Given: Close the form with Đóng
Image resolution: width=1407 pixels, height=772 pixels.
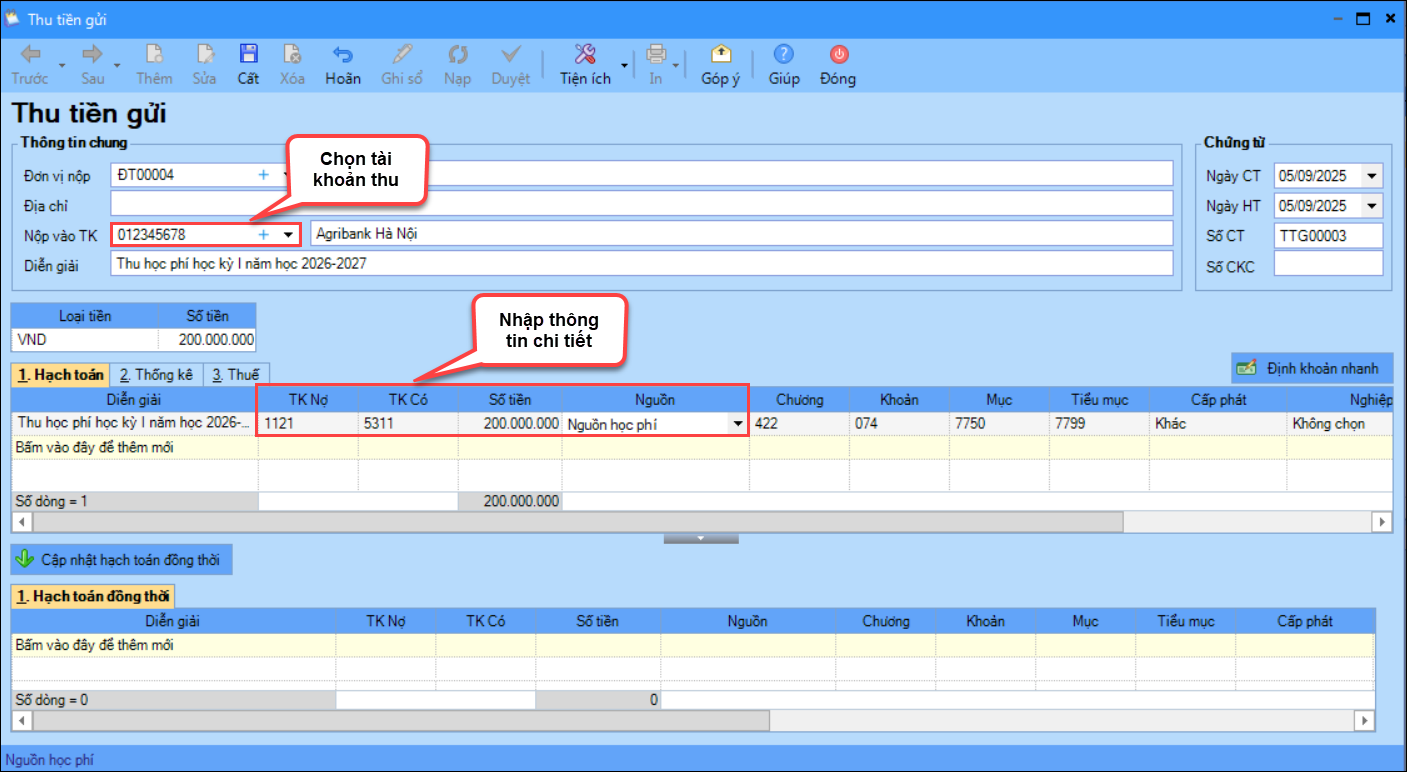Looking at the screenshot, I should pyautogui.click(x=838, y=65).
